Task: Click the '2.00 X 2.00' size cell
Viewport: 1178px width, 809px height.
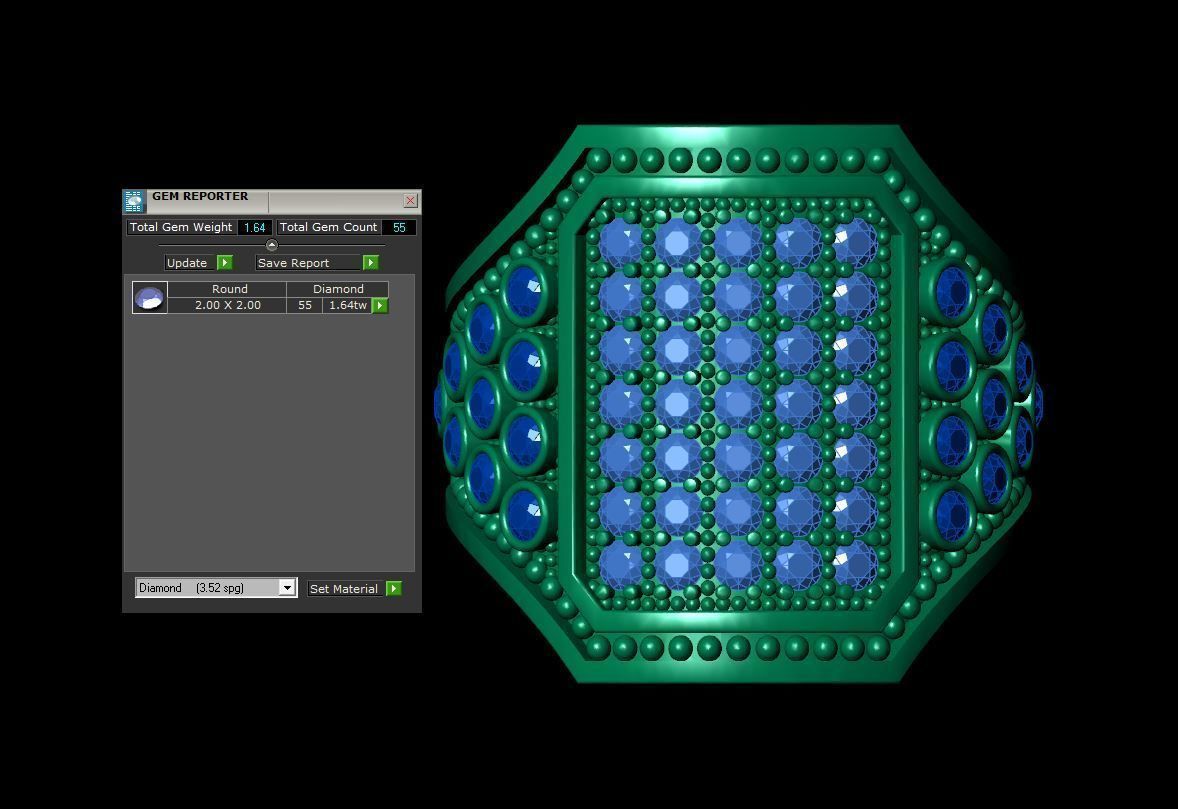Action: click(x=228, y=305)
